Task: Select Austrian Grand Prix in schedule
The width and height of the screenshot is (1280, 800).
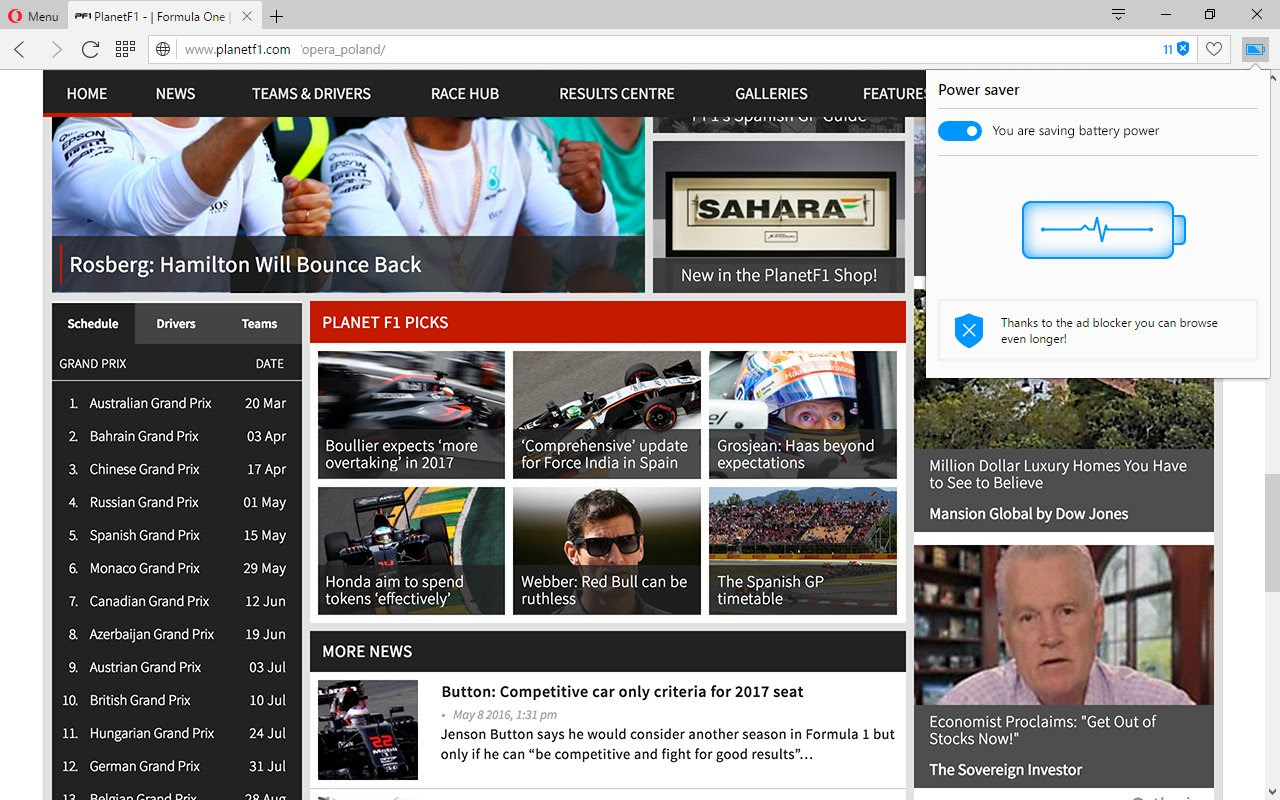Action: (x=177, y=667)
